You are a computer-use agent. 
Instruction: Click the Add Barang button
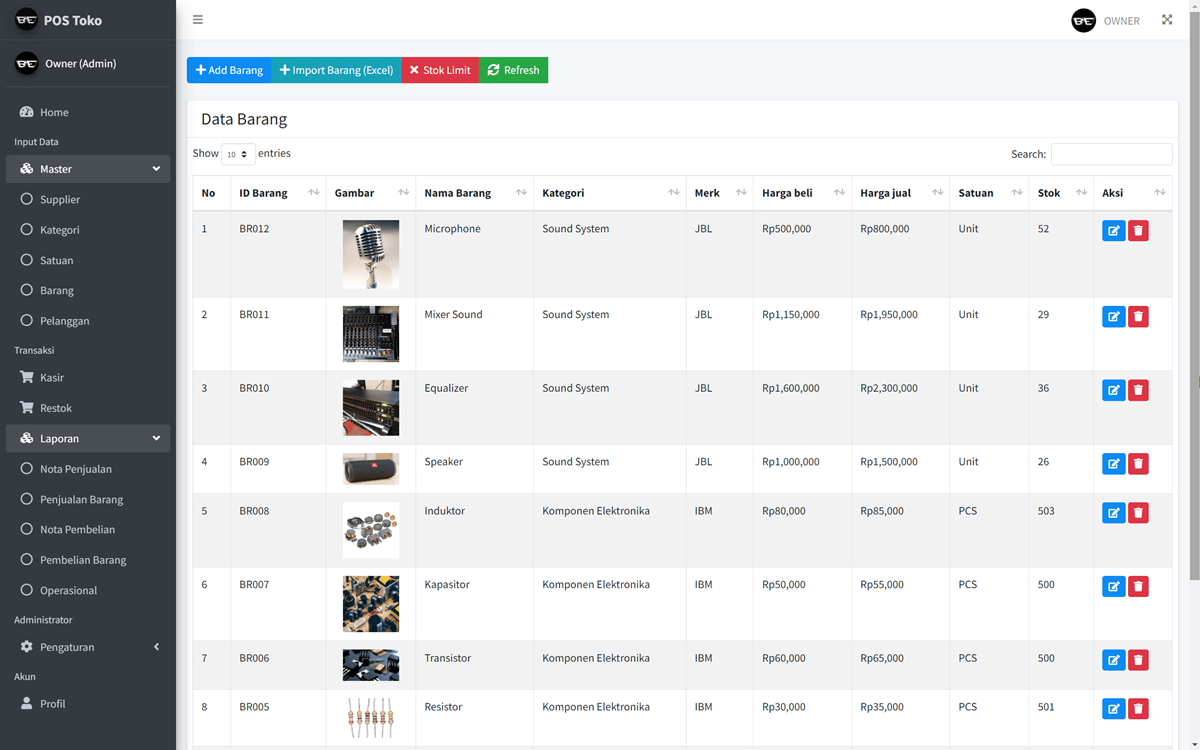(229, 70)
